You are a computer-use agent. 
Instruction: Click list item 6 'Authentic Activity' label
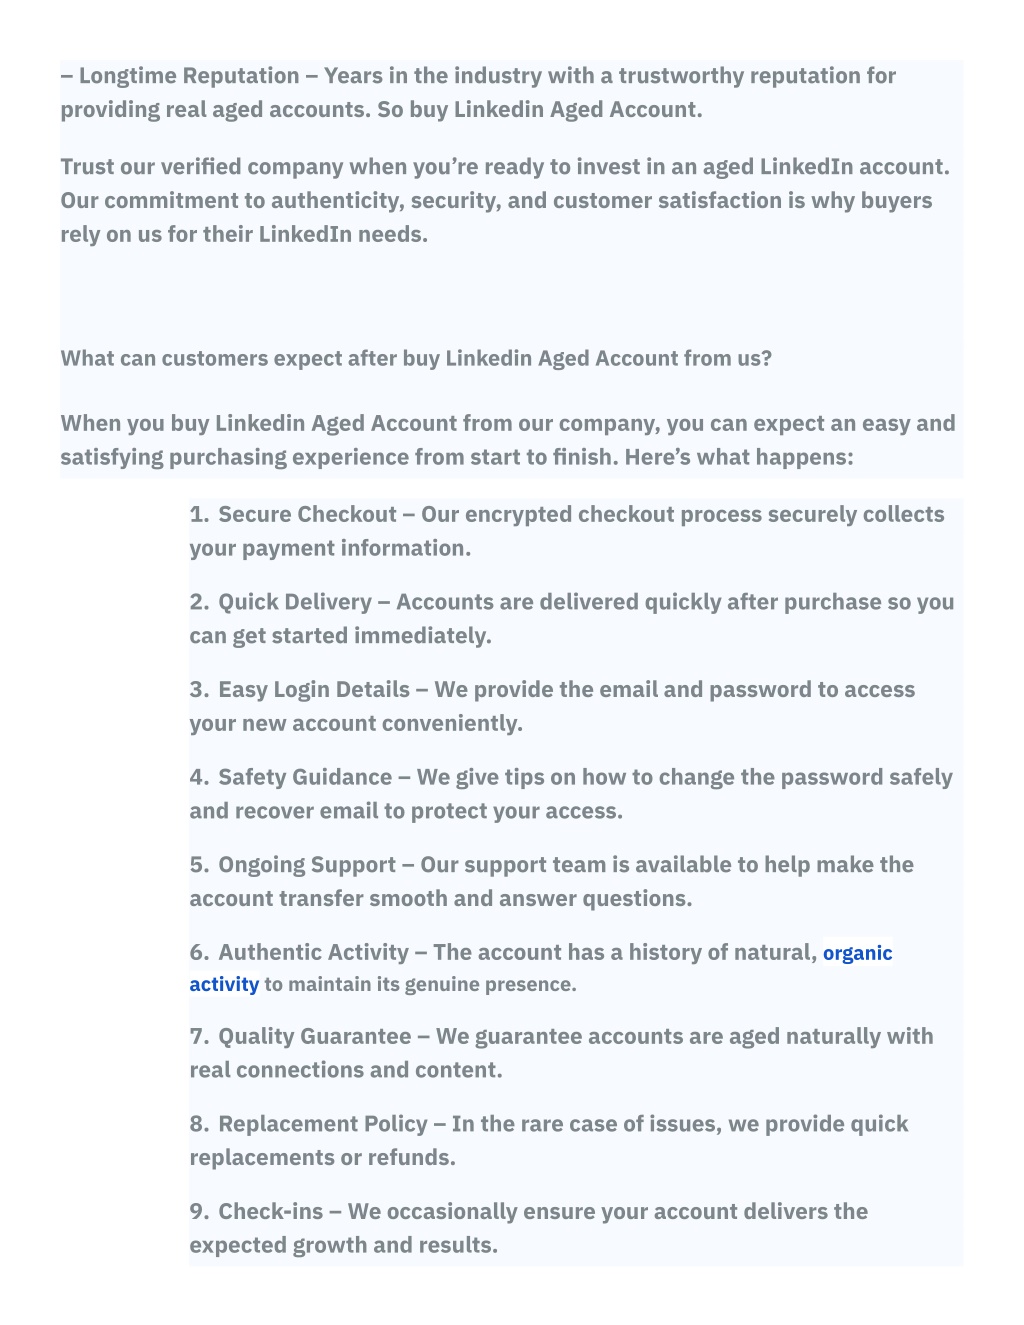point(313,952)
